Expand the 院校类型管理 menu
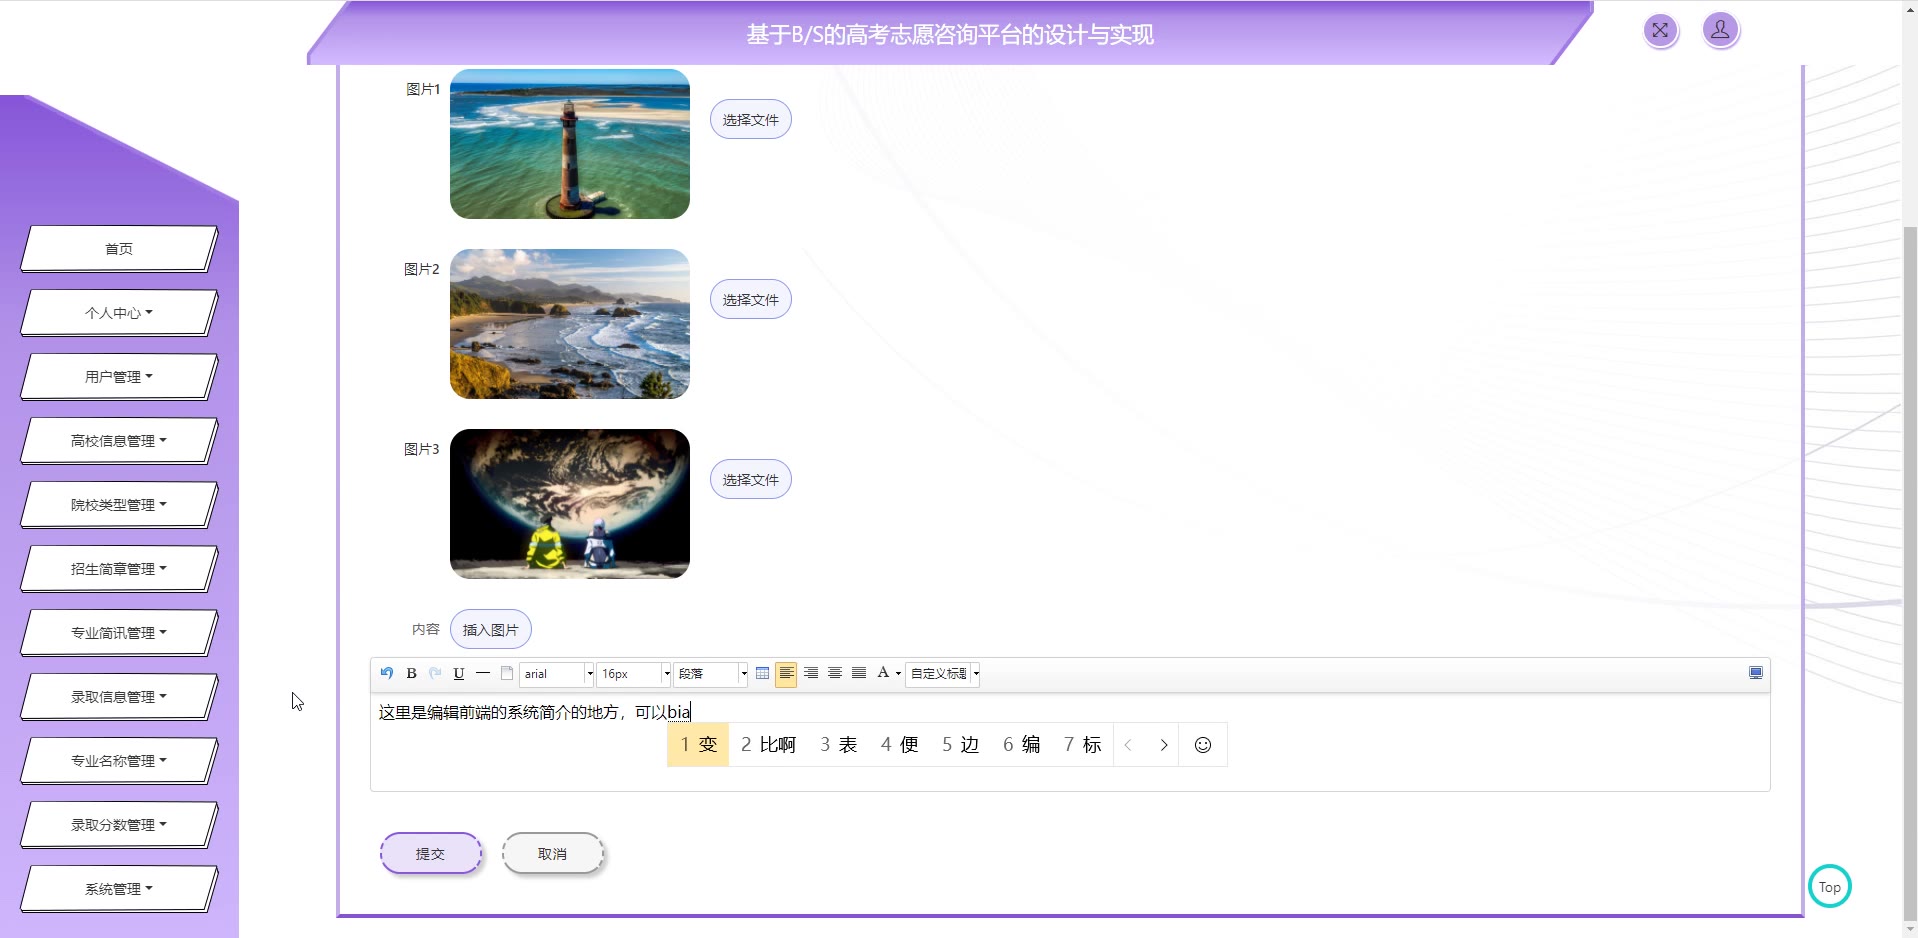 click(x=119, y=505)
